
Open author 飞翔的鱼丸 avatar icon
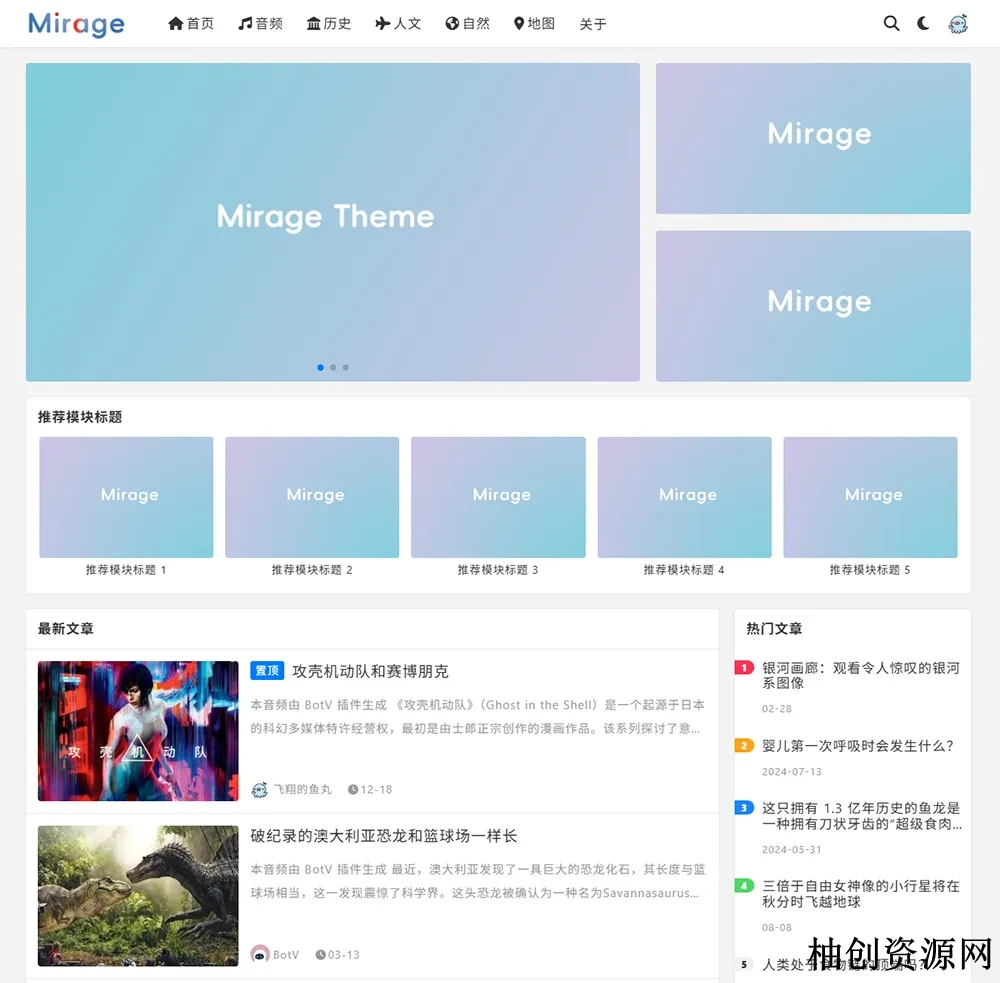click(x=259, y=789)
